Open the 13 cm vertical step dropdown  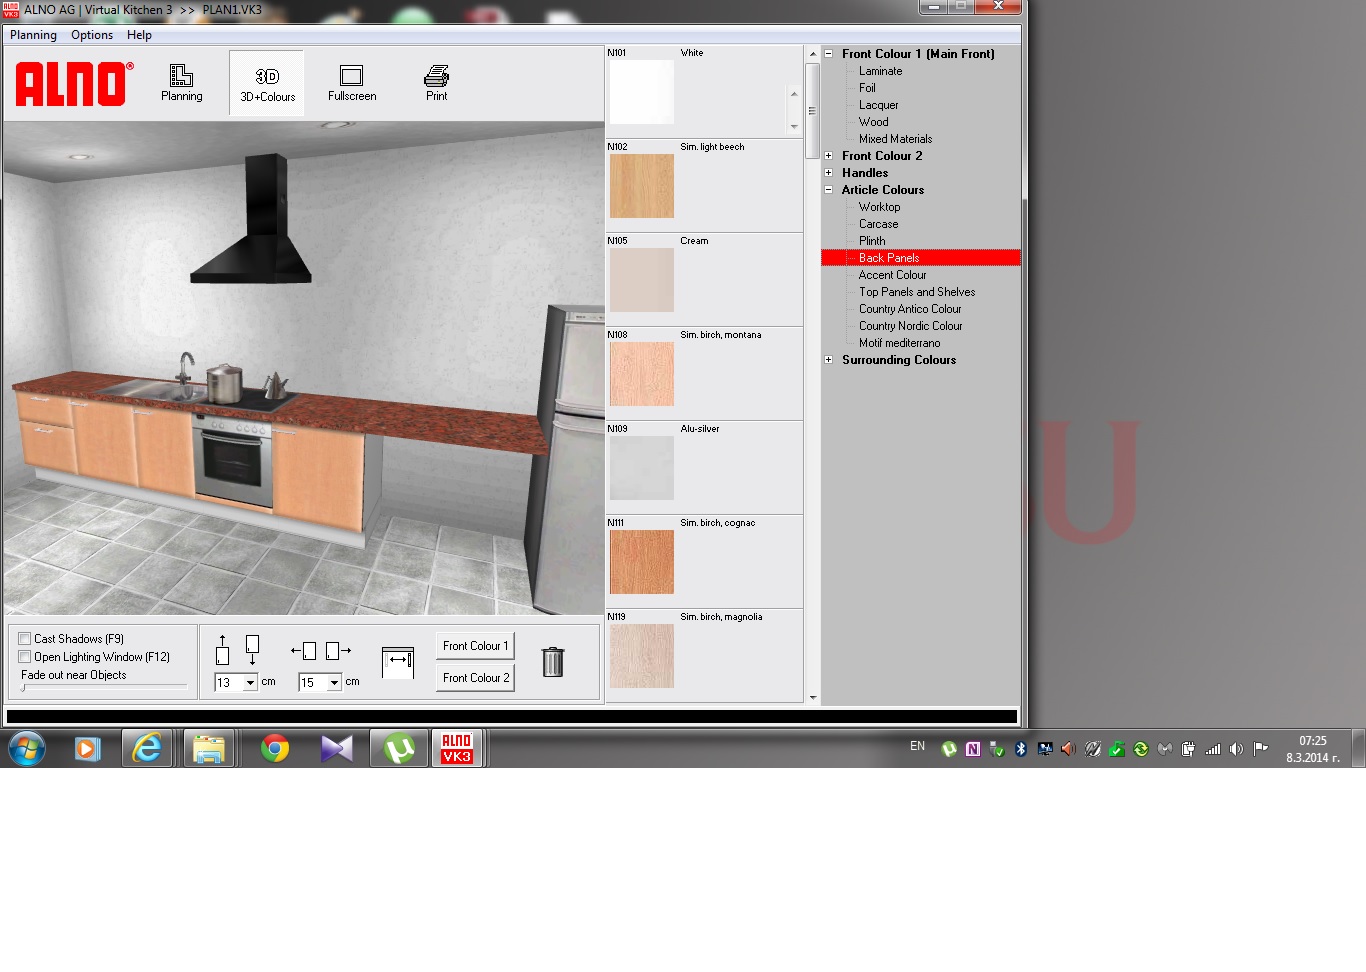click(x=250, y=683)
